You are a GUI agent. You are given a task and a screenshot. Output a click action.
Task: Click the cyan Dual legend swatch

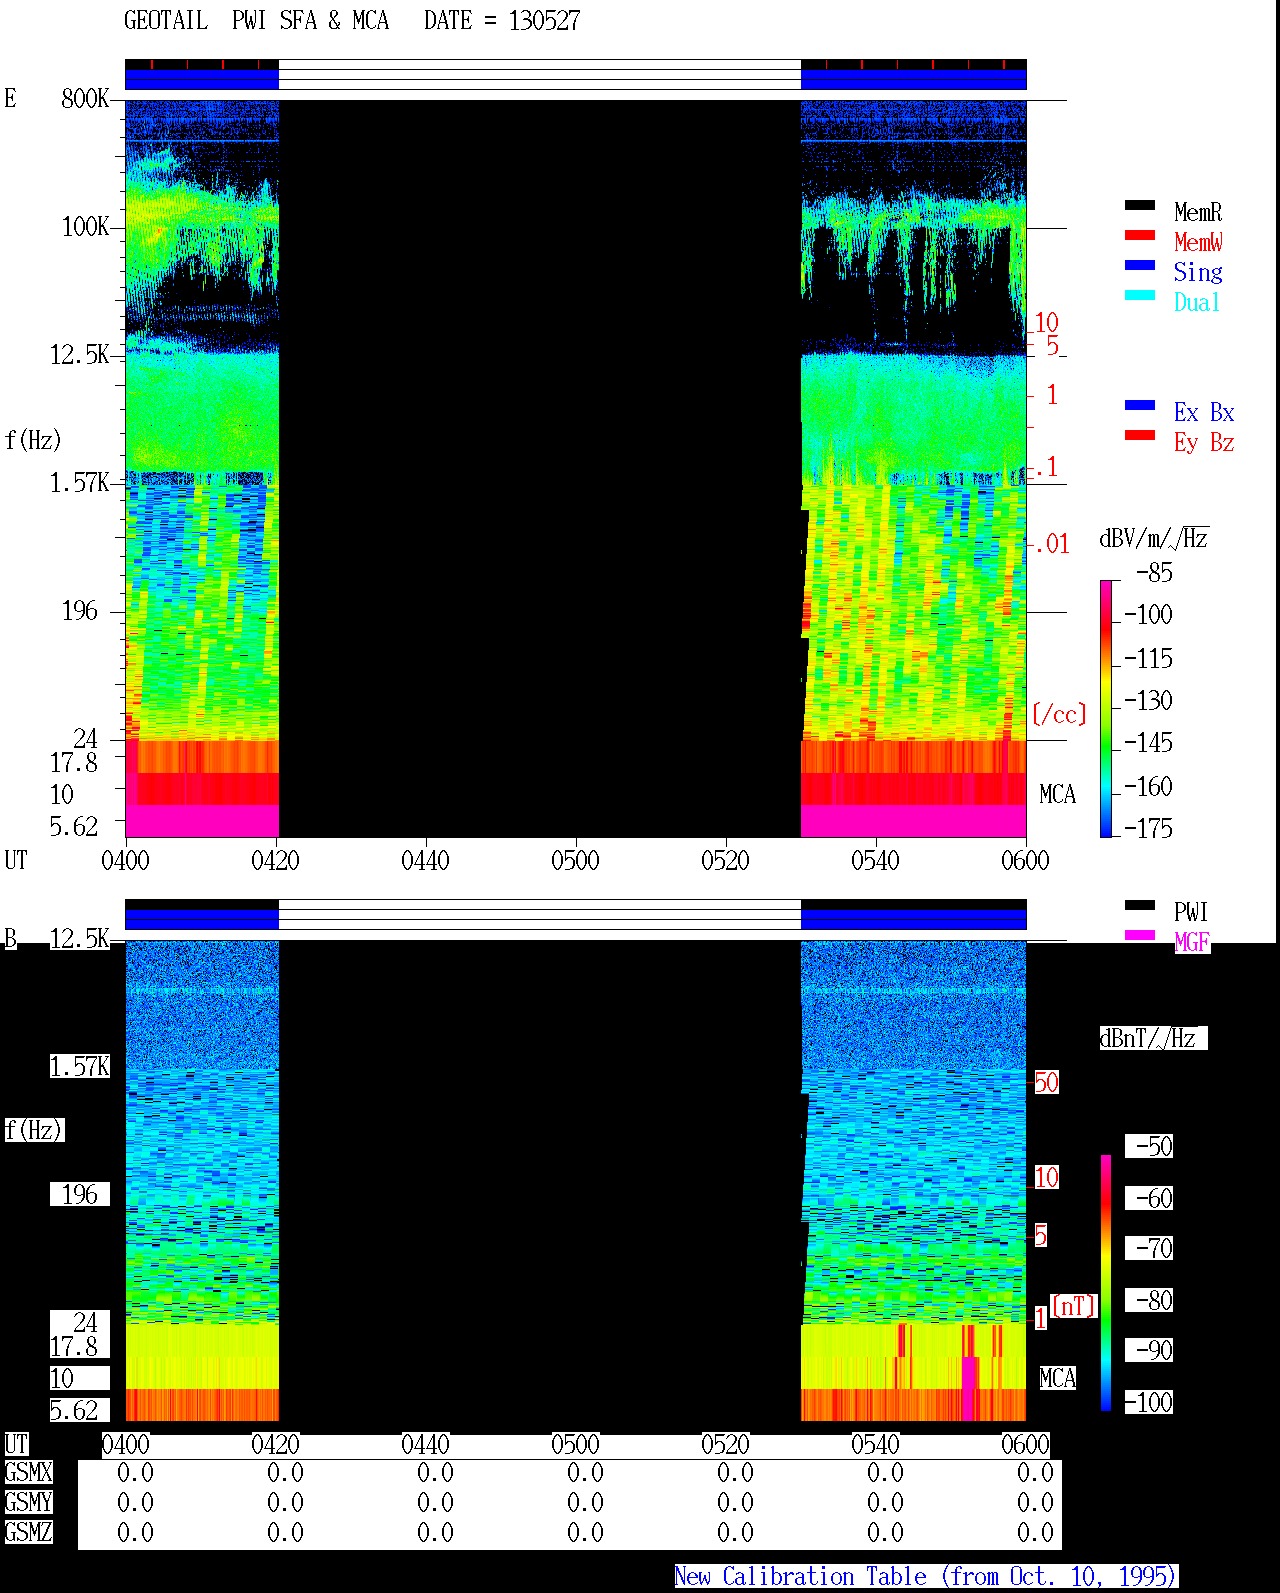pyautogui.click(x=1139, y=296)
